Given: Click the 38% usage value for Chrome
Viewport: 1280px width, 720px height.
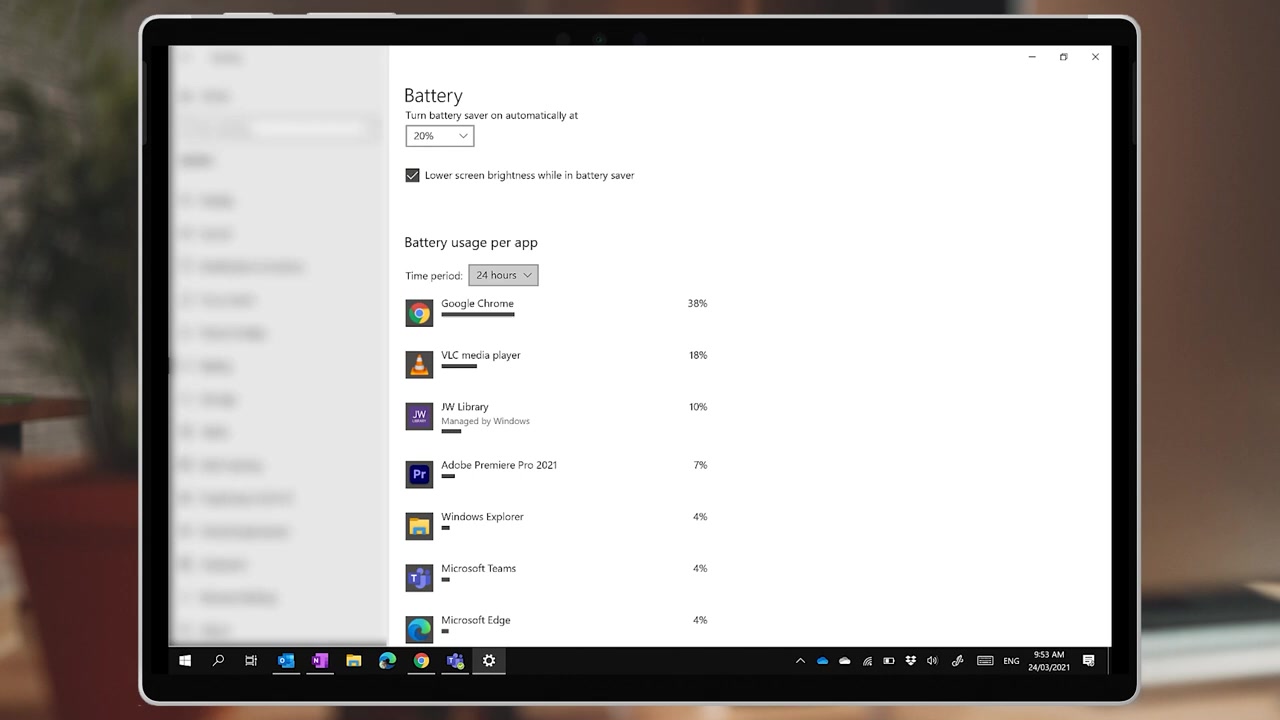Looking at the screenshot, I should (697, 303).
